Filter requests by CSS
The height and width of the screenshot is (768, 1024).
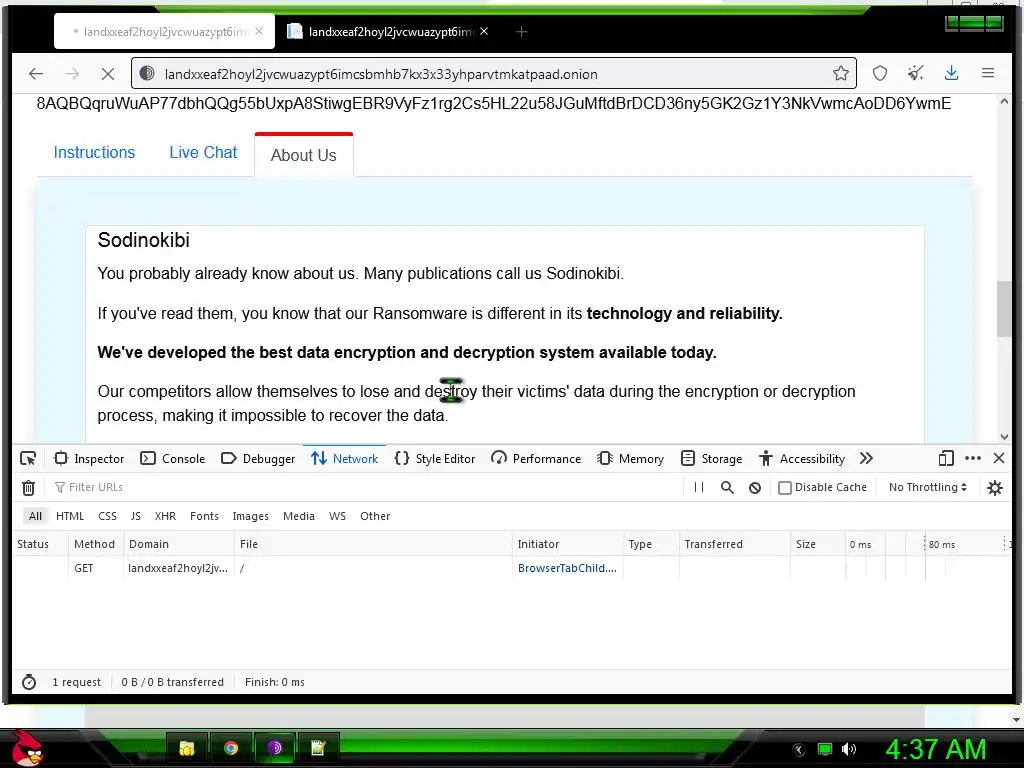tap(107, 516)
